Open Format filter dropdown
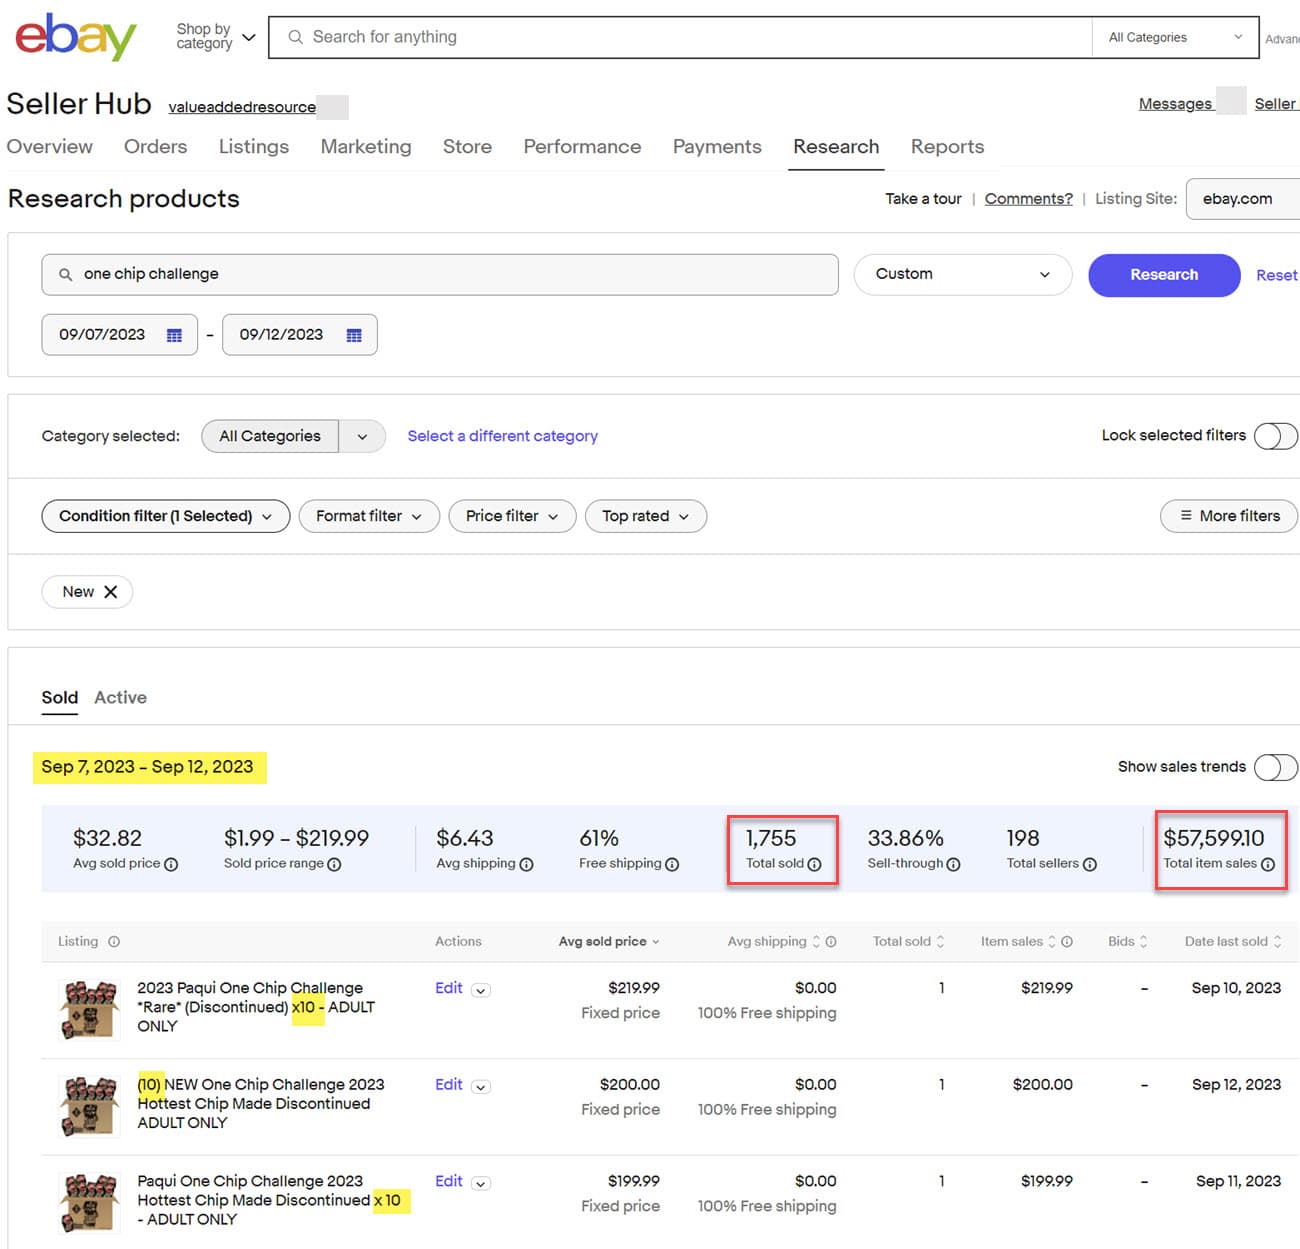This screenshot has width=1300, height=1249. 369,516
